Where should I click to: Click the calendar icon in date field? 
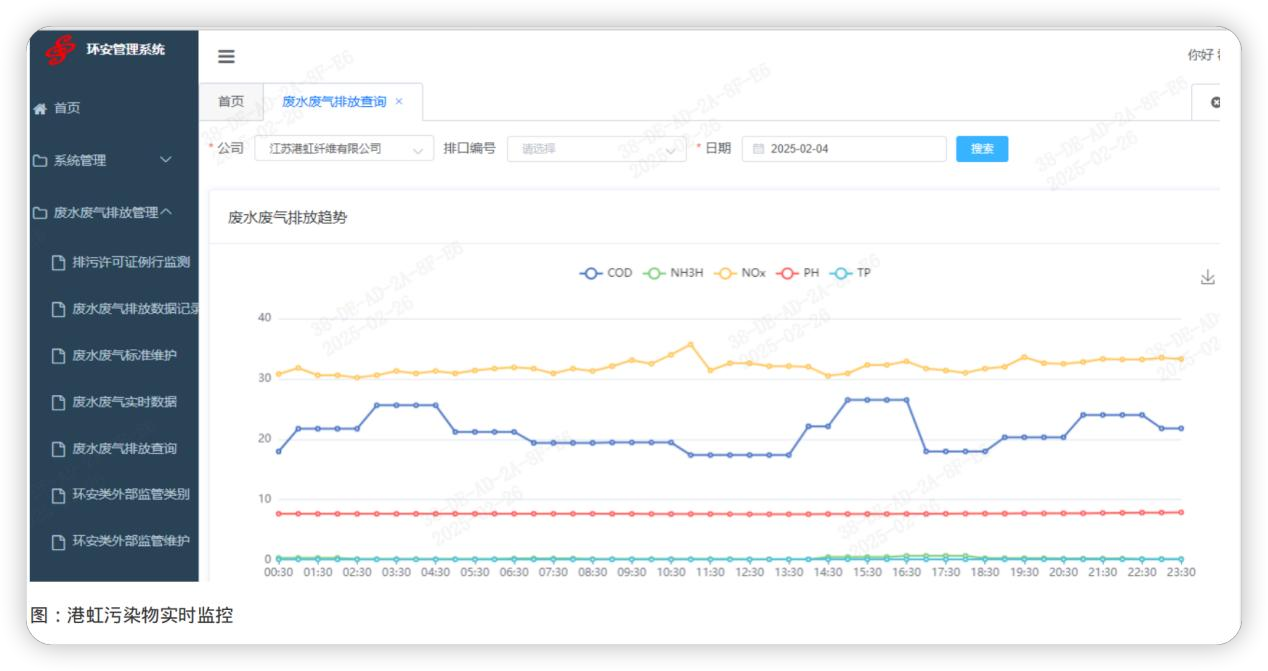coord(758,149)
